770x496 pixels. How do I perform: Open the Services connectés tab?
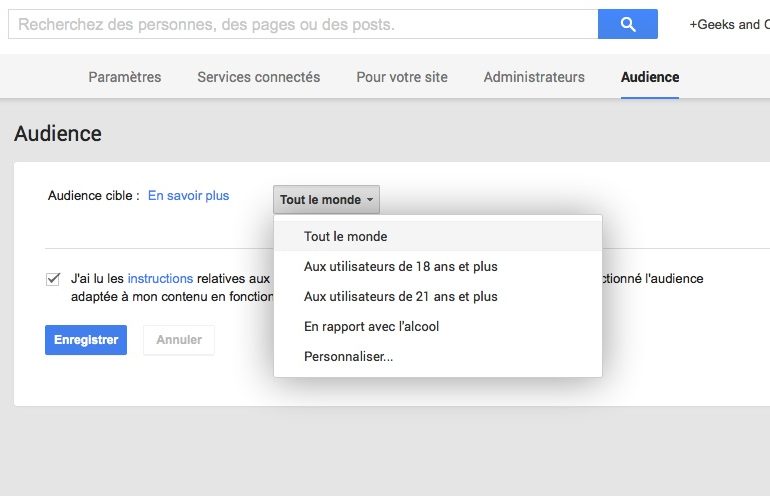tap(258, 77)
